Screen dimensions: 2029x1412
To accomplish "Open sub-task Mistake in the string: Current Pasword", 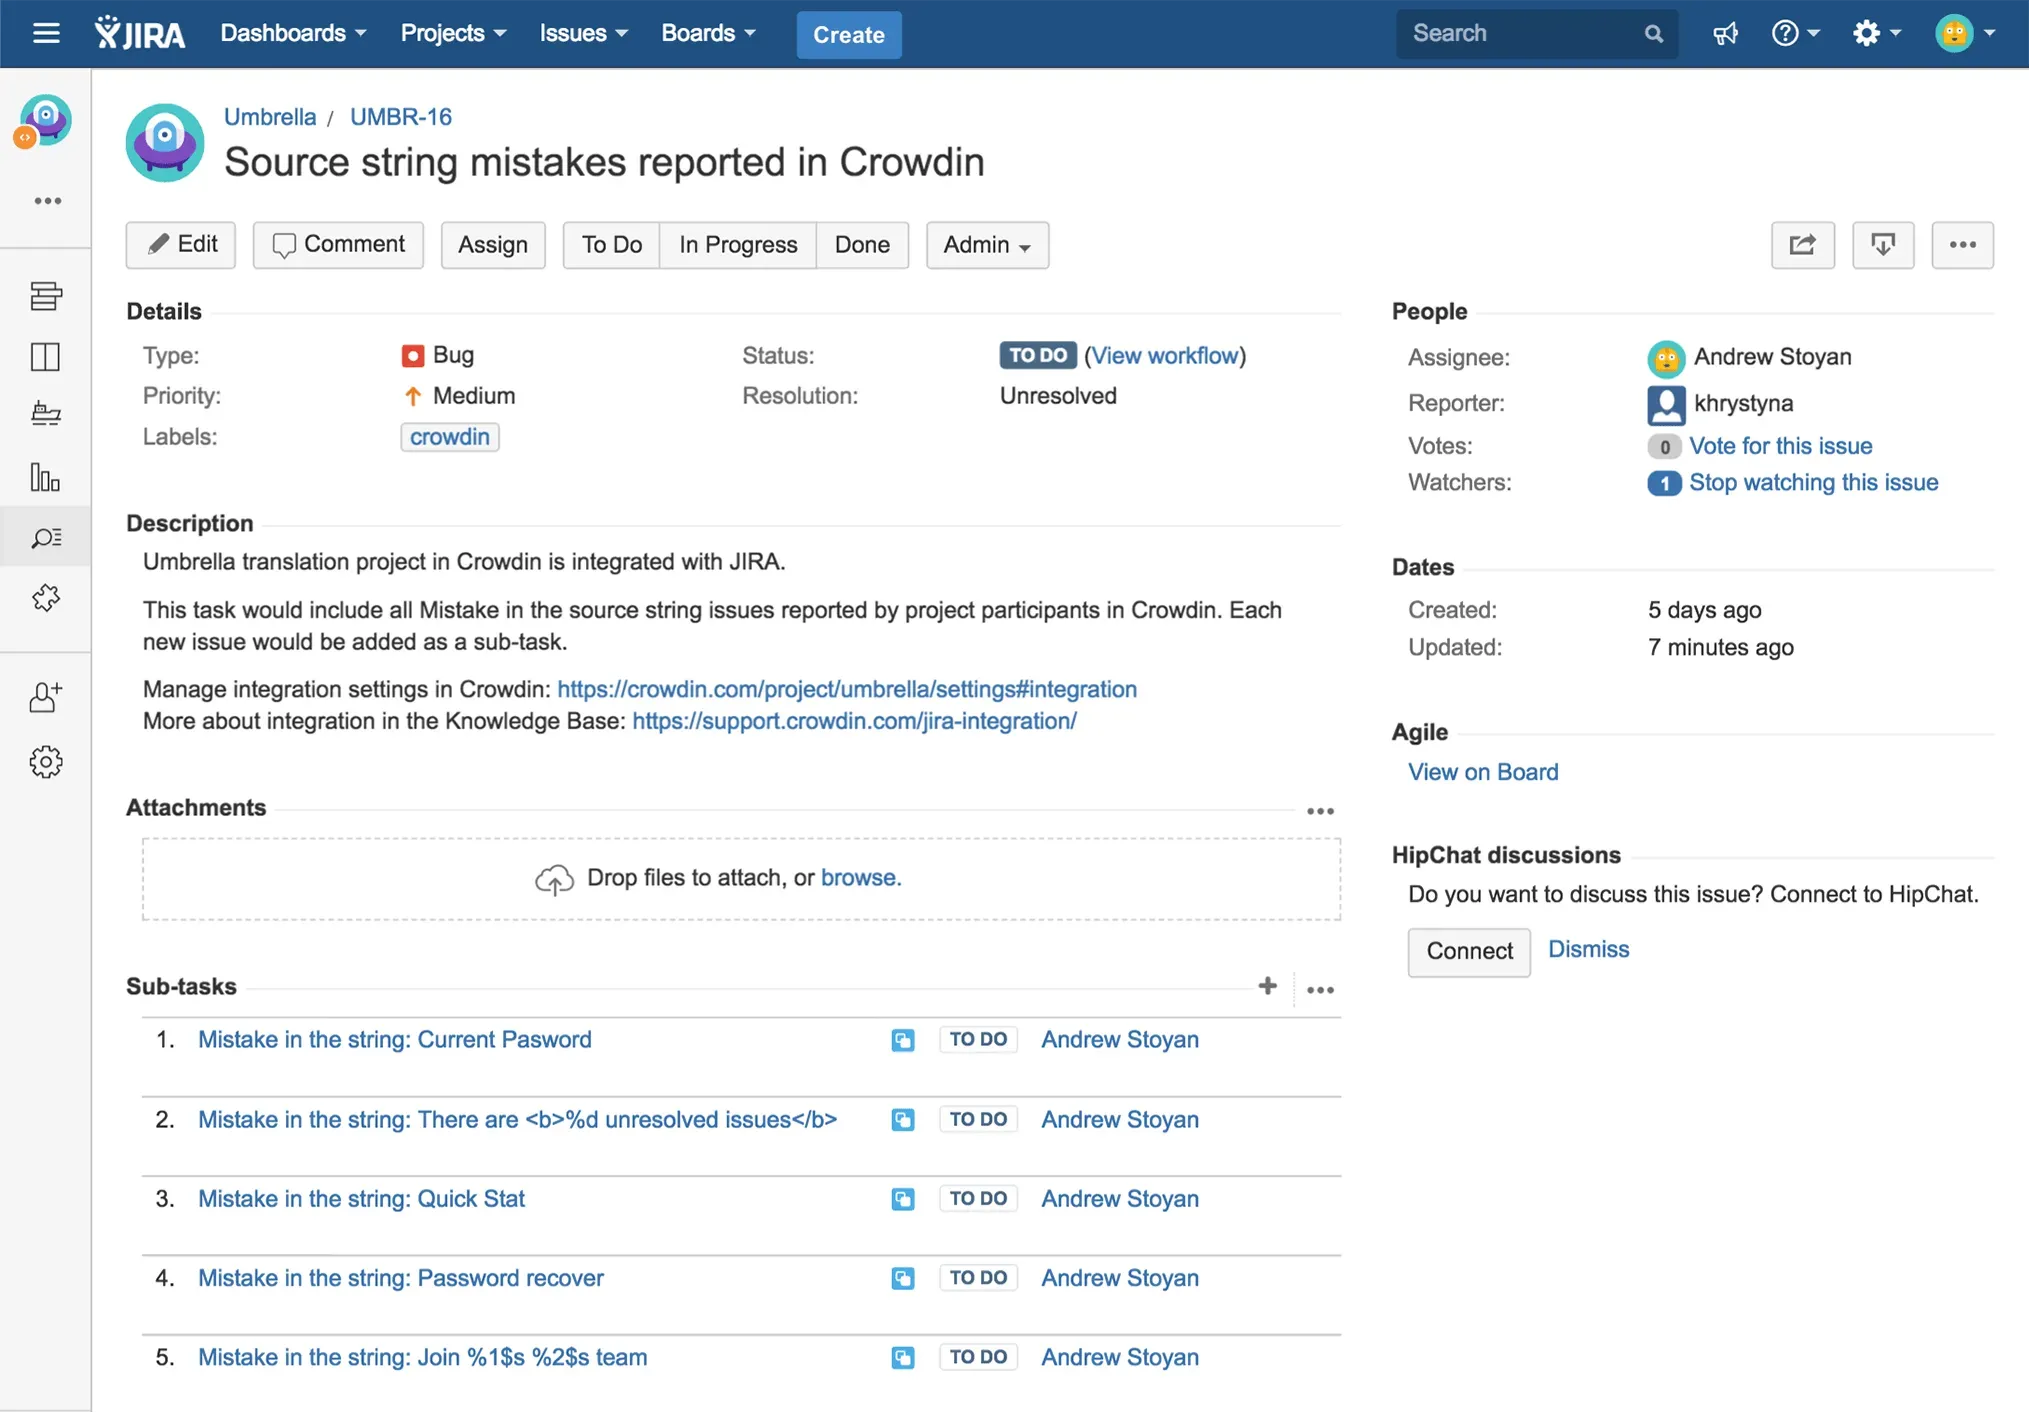I will click(x=395, y=1039).
